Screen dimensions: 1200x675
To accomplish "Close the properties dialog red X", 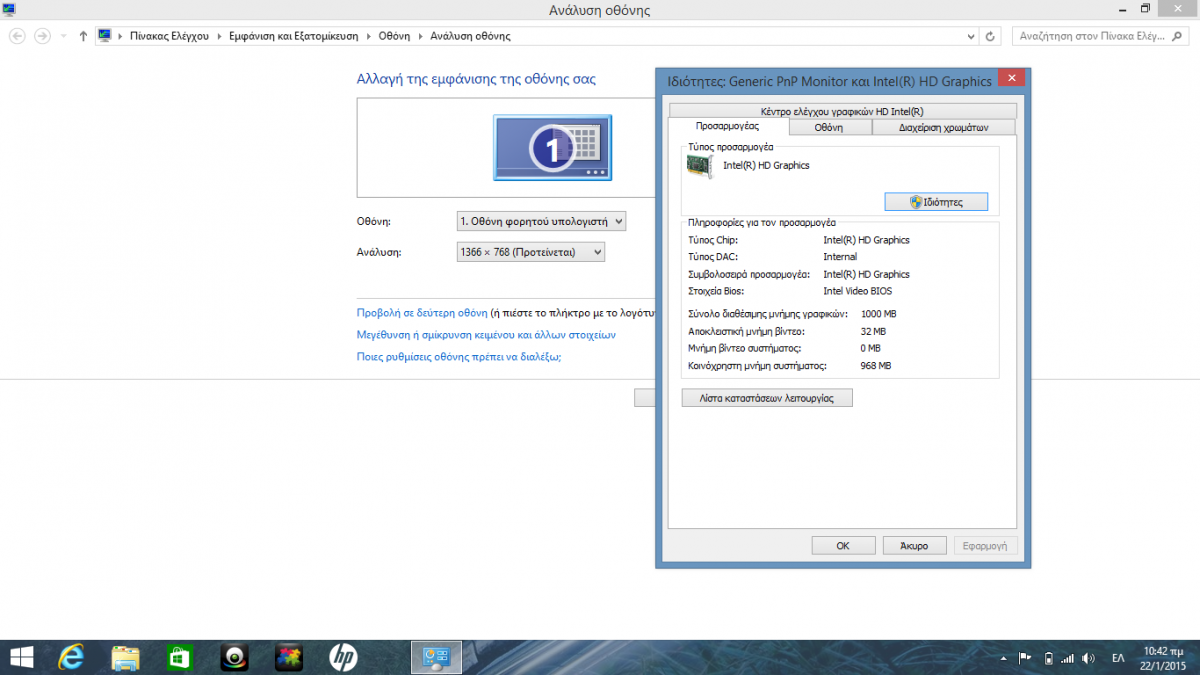I will click(1010, 79).
